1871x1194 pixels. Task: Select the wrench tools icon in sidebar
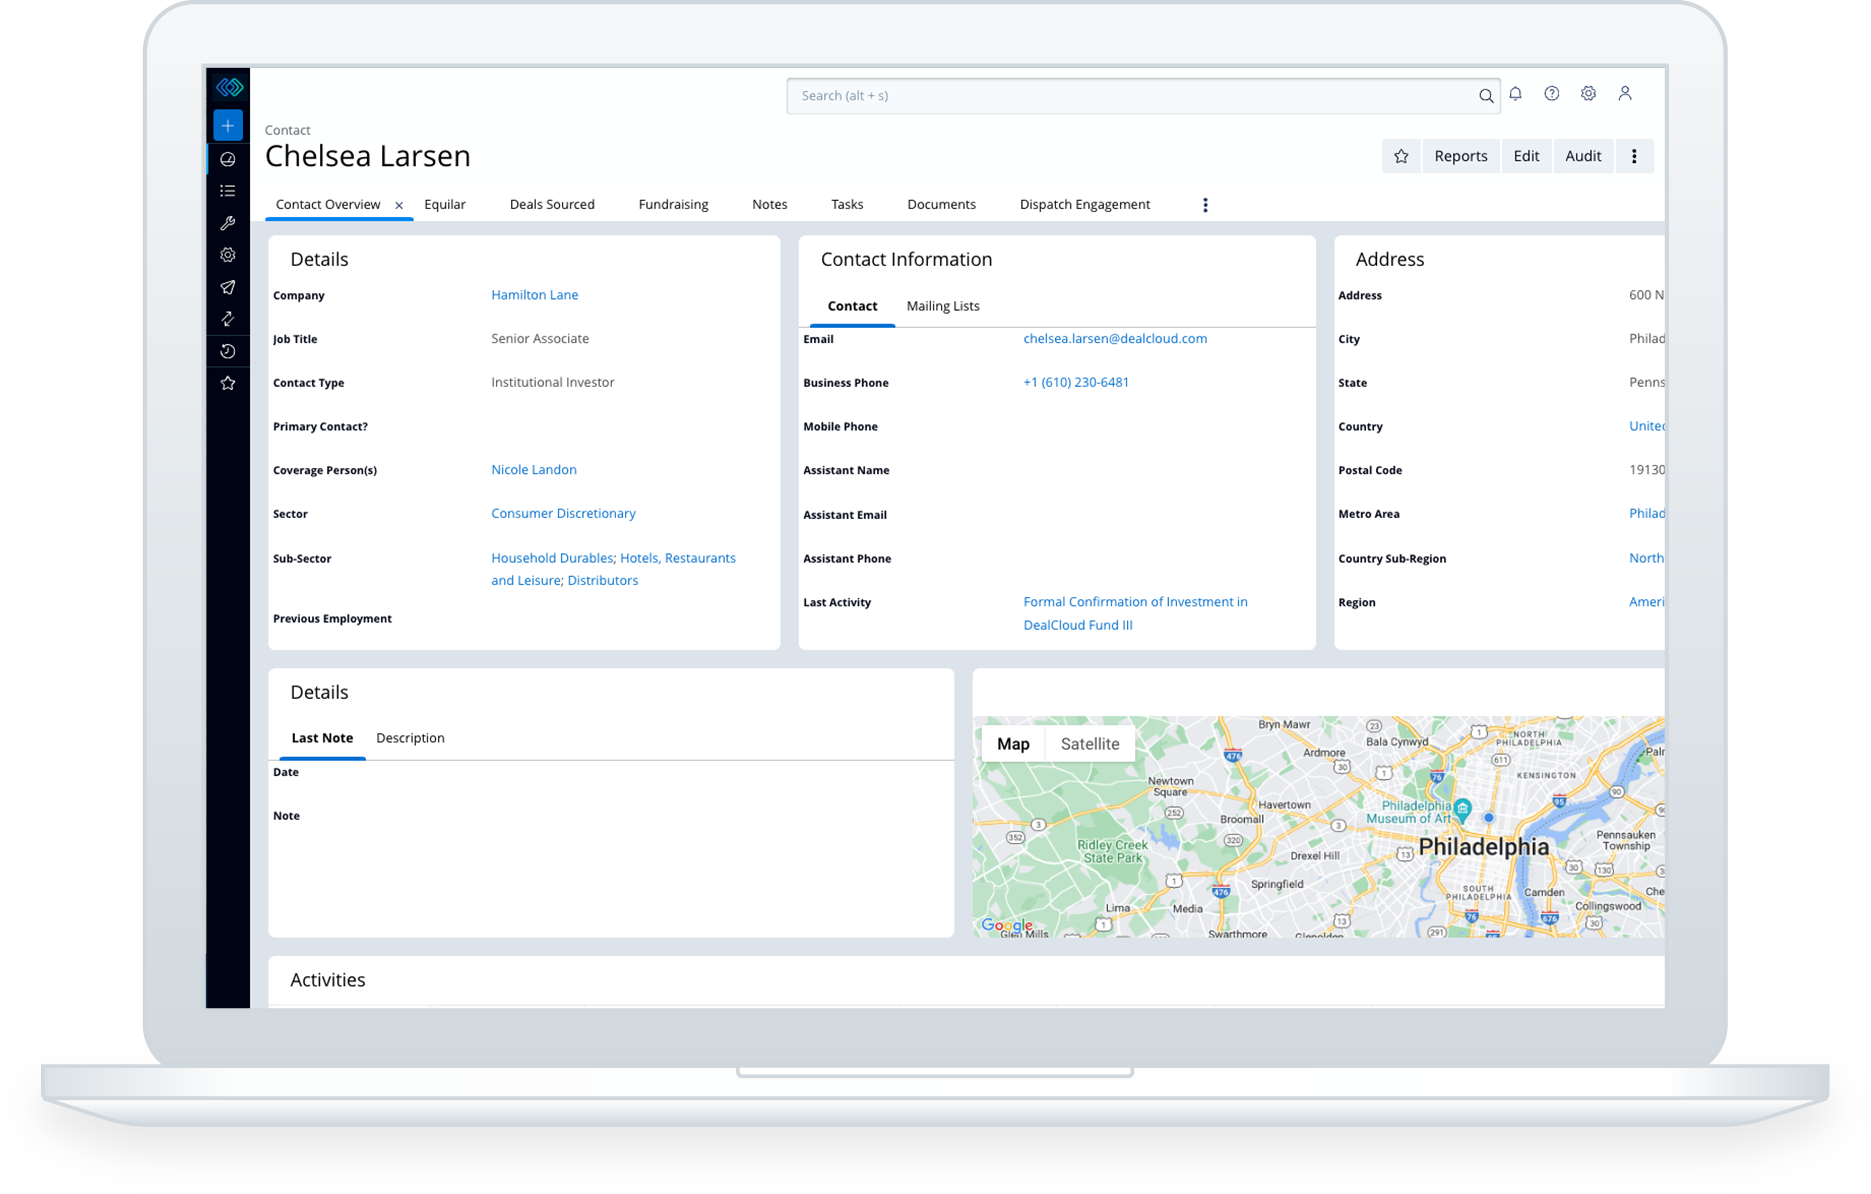pyautogui.click(x=228, y=223)
